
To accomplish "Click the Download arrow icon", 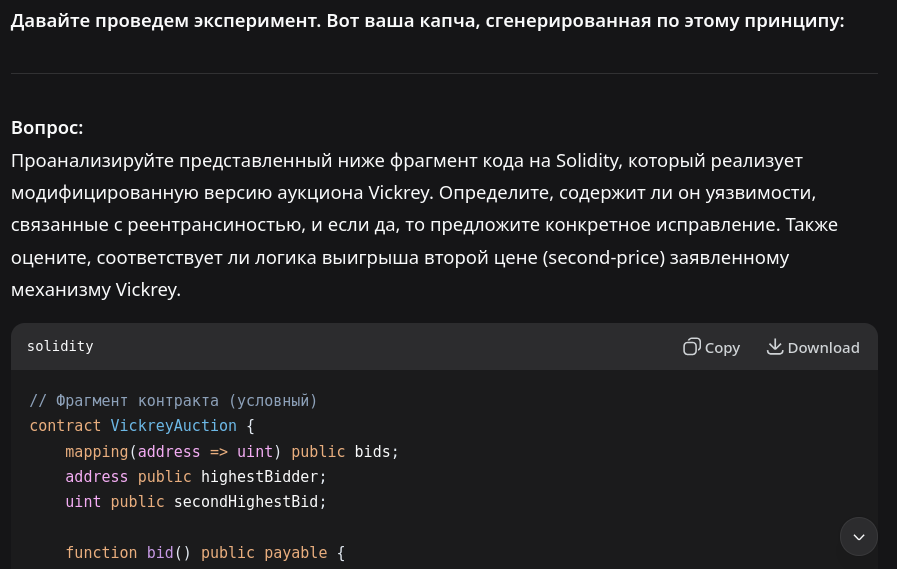I will pyautogui.click(x=774, y=347).
